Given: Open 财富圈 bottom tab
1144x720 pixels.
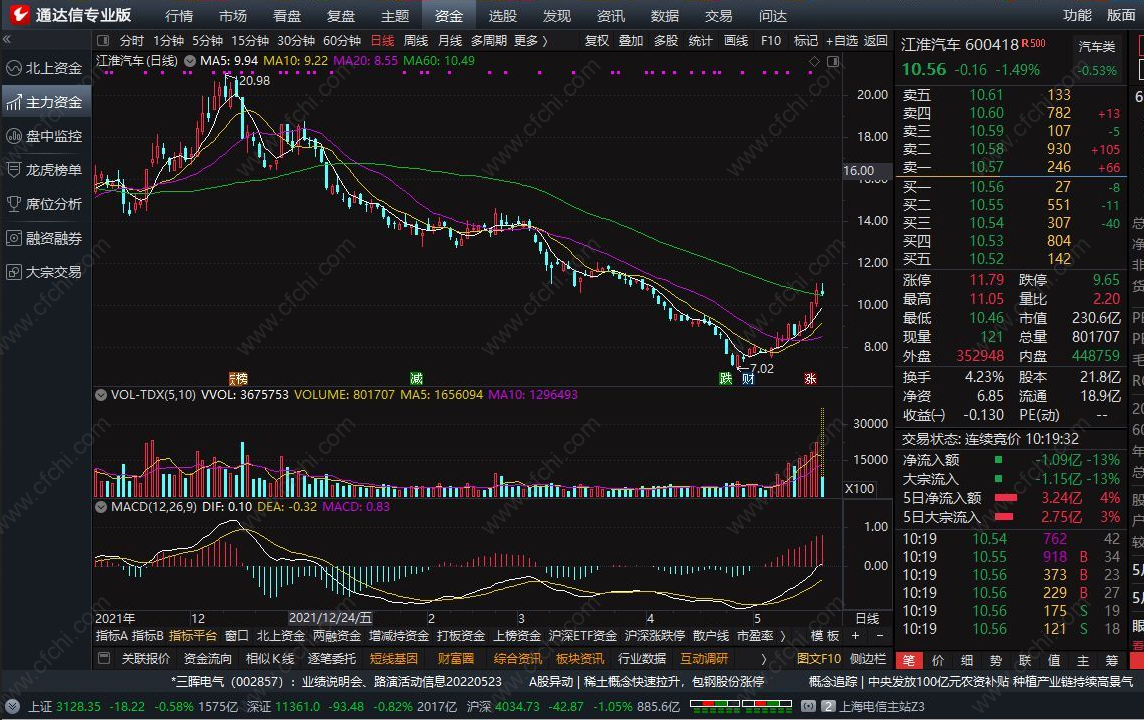Looking at the screenshot, I should pyautogui.click(x=455, y=659).
